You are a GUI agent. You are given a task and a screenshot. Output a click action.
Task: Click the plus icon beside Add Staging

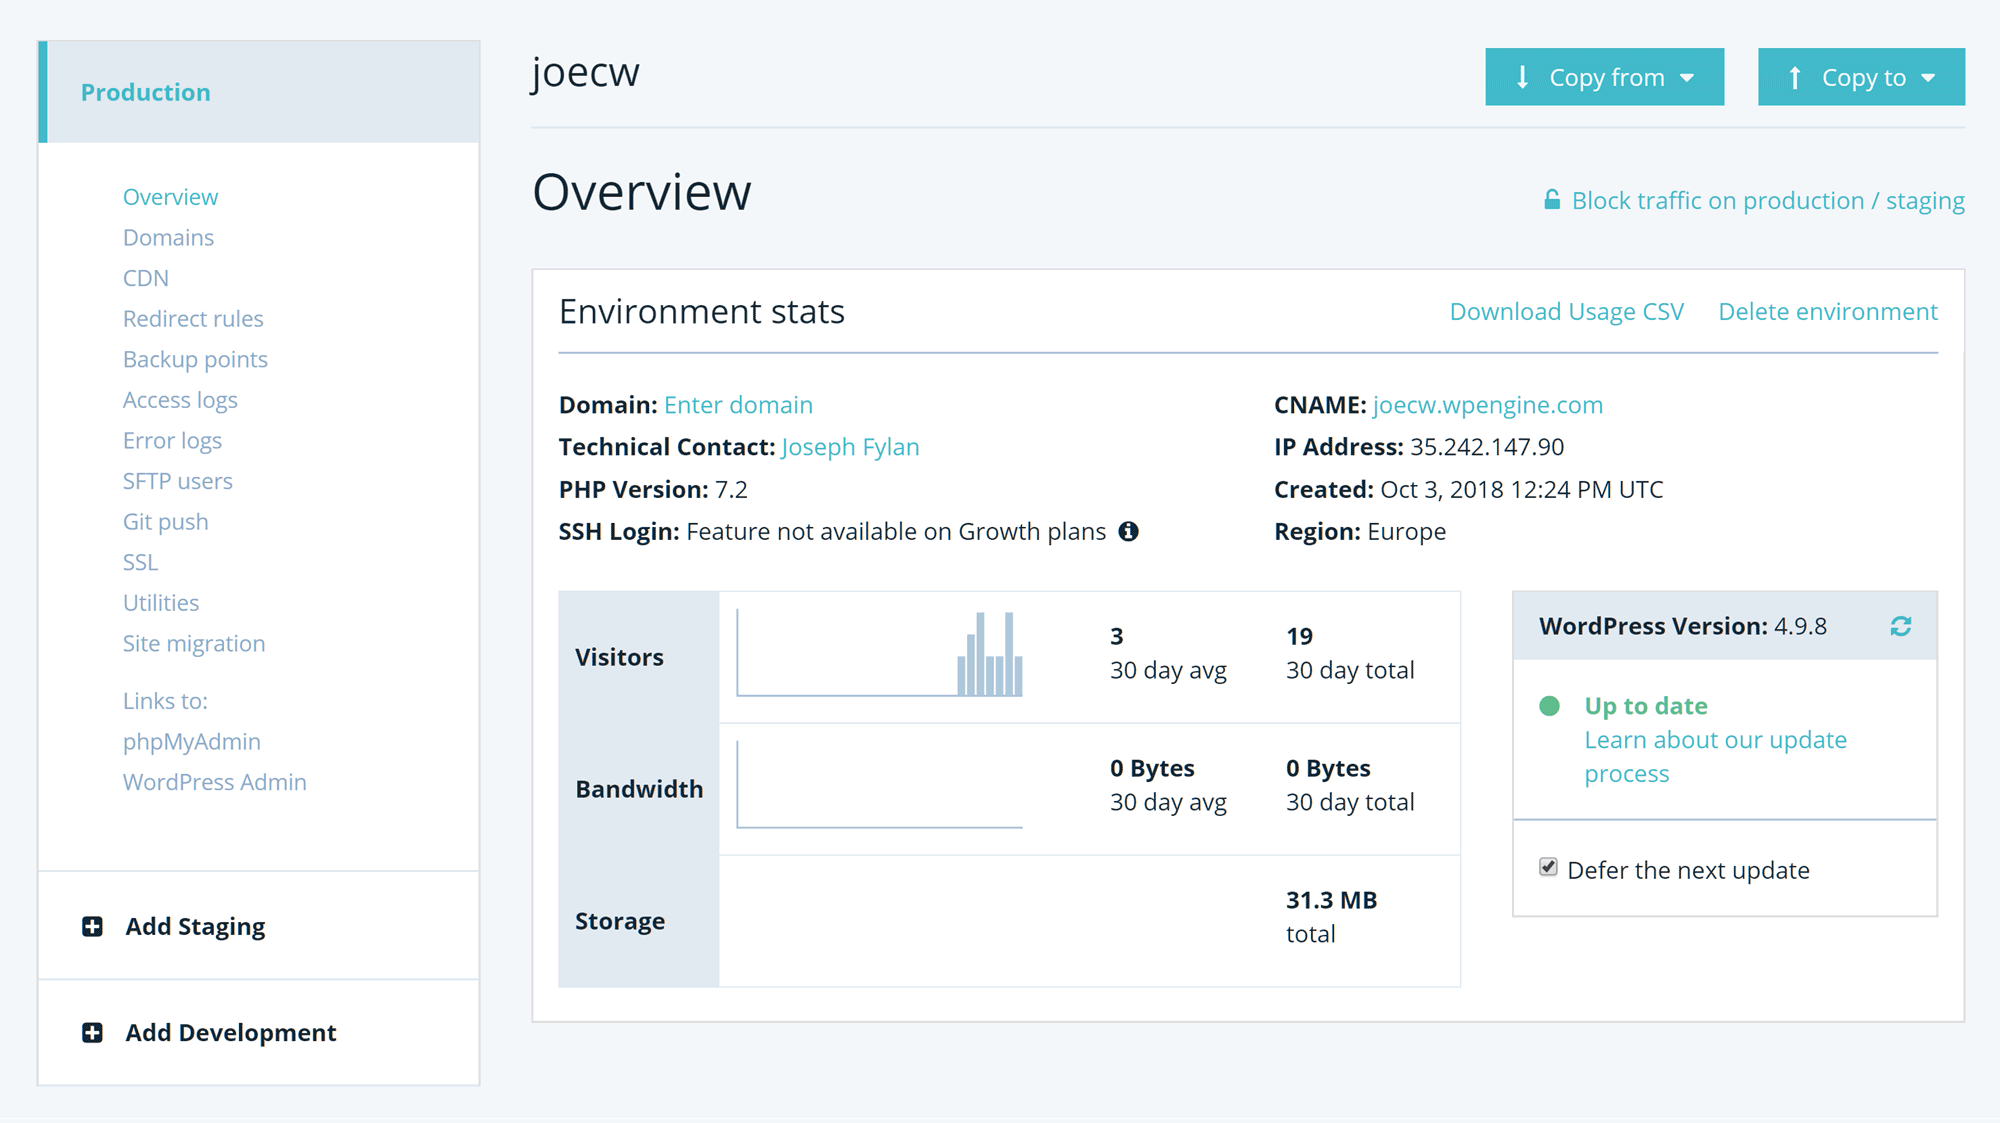click(92, 926)
